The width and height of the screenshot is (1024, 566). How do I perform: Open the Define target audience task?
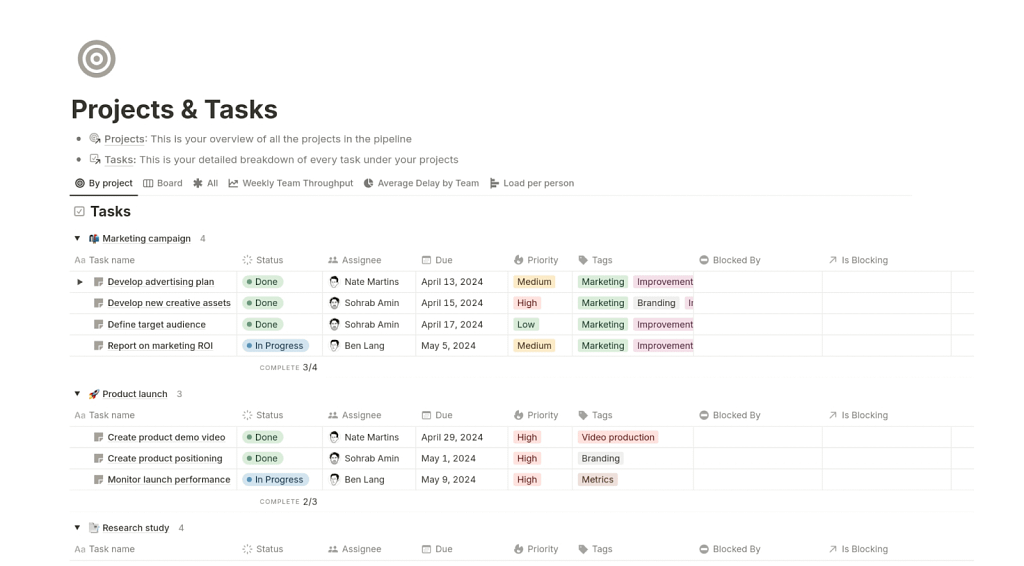(x=156, y=324)
